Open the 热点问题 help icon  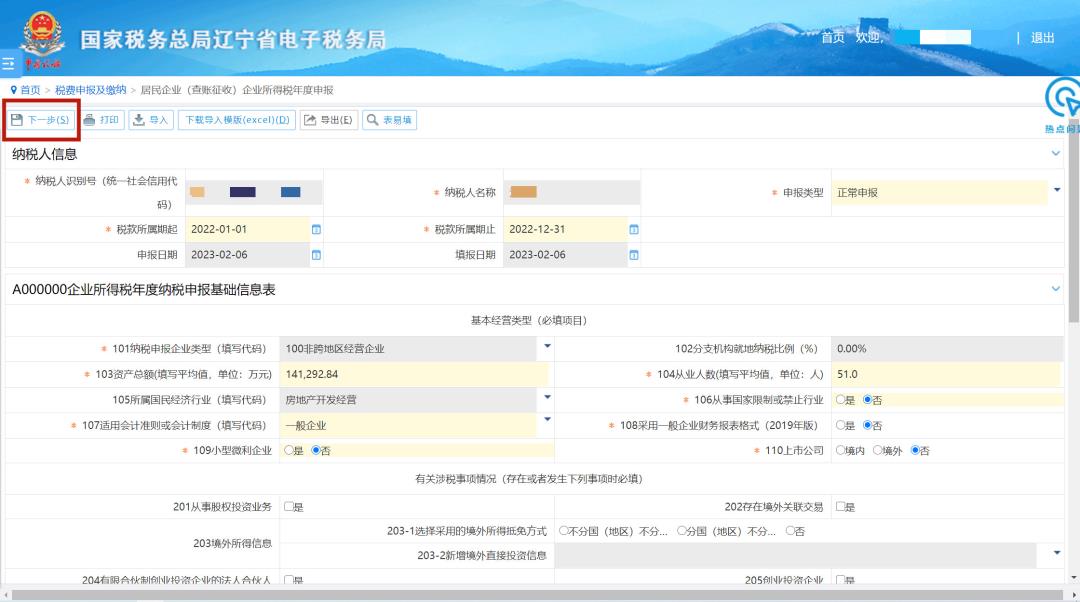click(x=1063, y=100)
